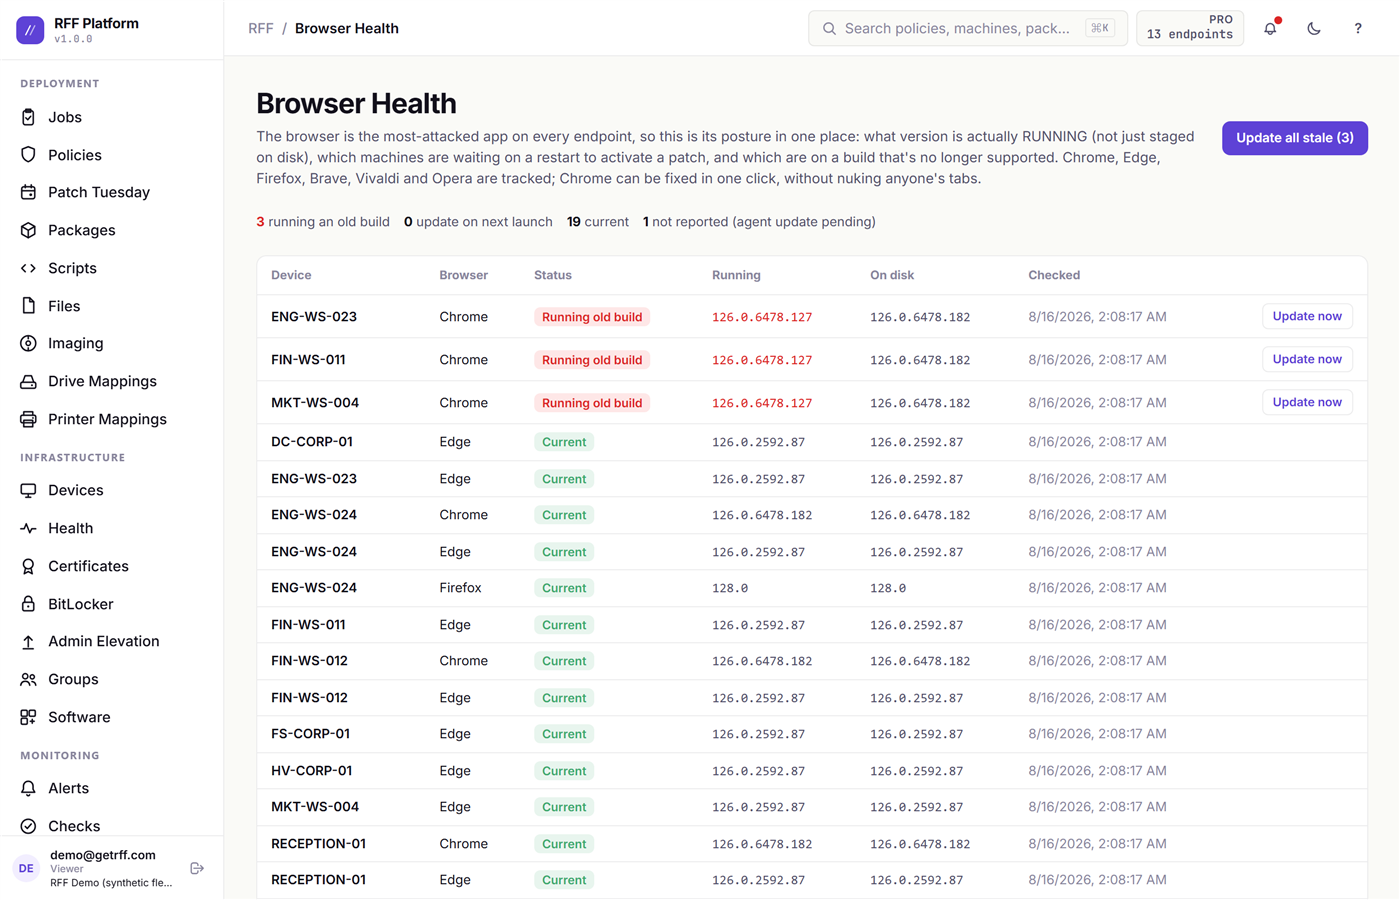Screen dimensions: 1400x900
Task: Click the RFF Platform logo
Action: tap(30, 30)
